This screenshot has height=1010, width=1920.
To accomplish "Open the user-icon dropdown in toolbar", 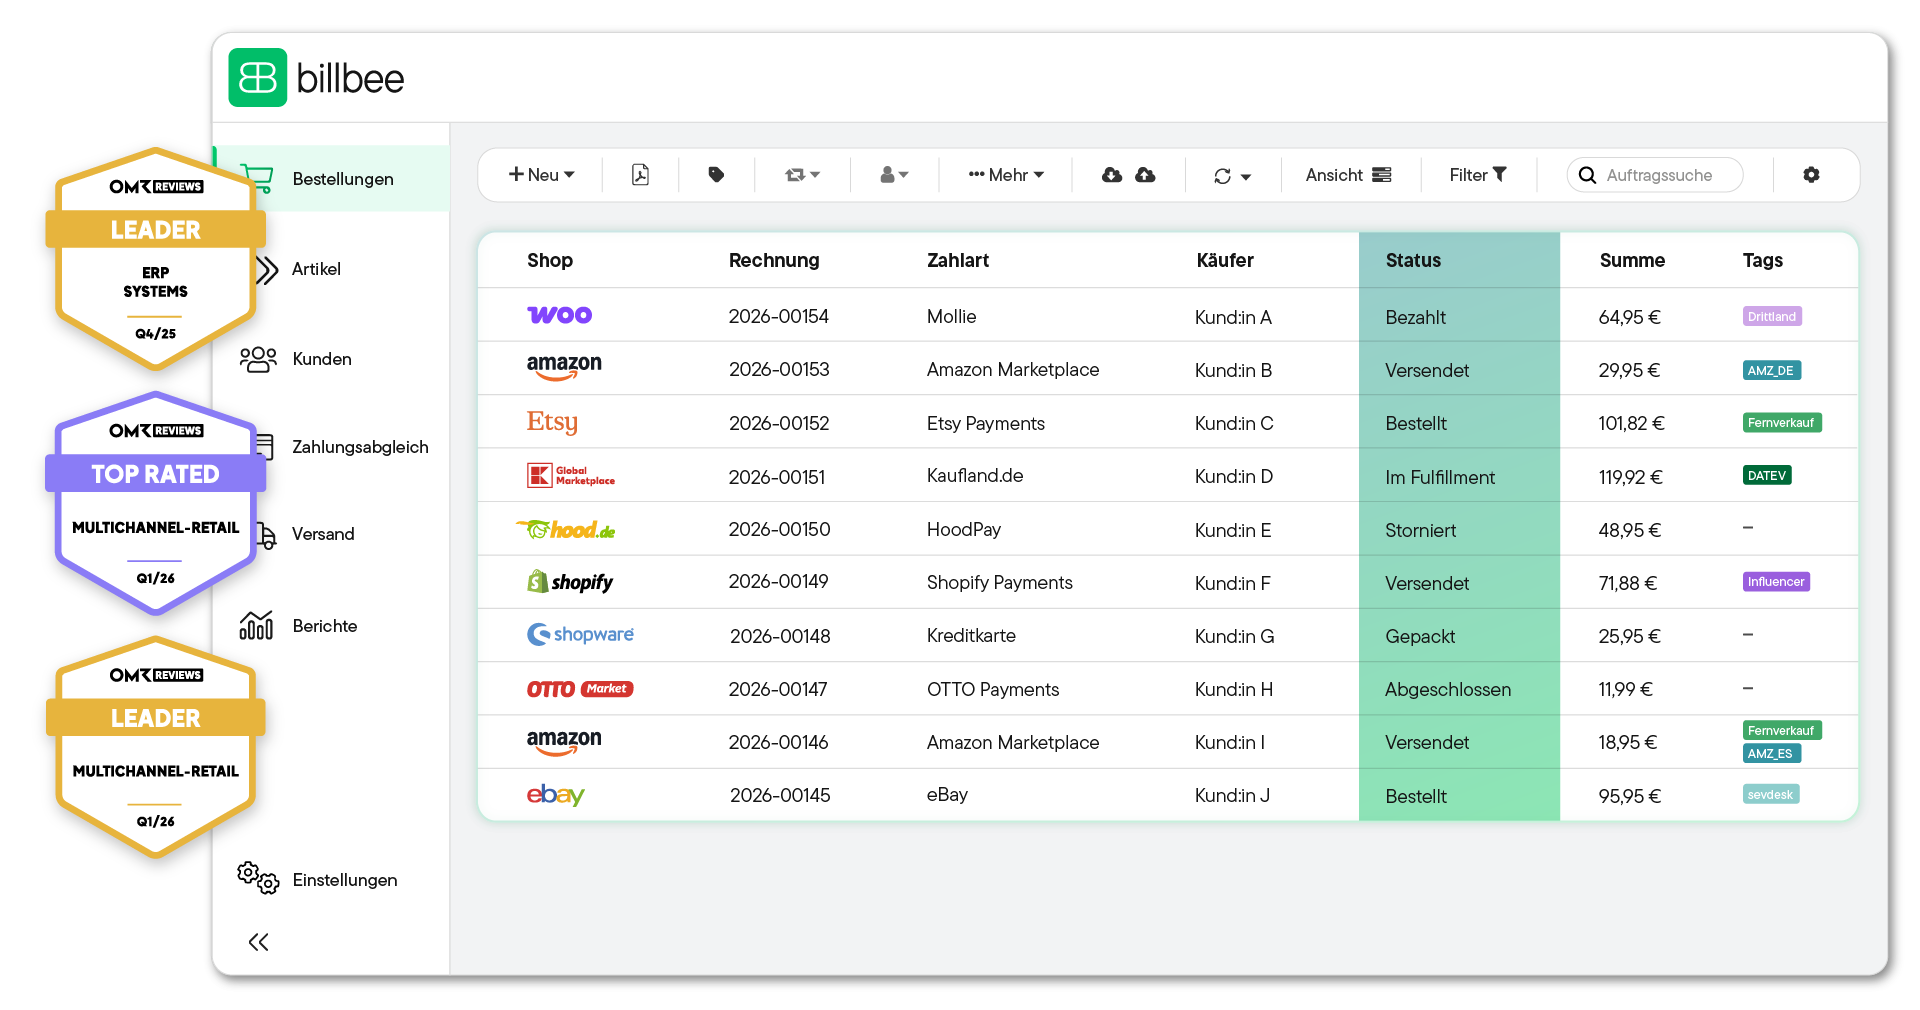I will tap(894, 175).
